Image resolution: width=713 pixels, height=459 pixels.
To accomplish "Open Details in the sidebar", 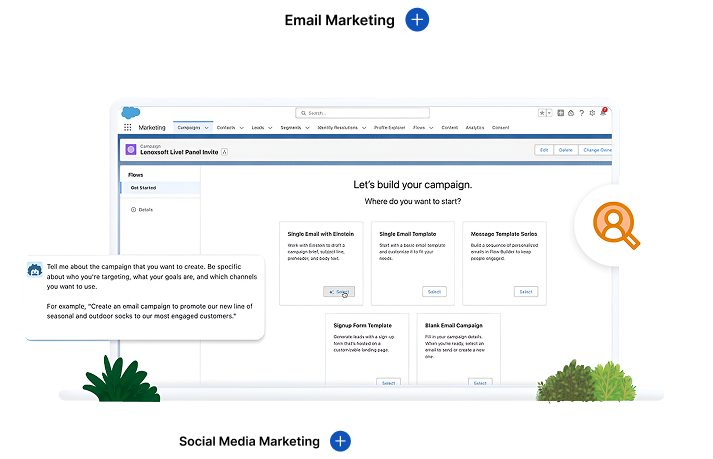I will (x=142, y=210).
